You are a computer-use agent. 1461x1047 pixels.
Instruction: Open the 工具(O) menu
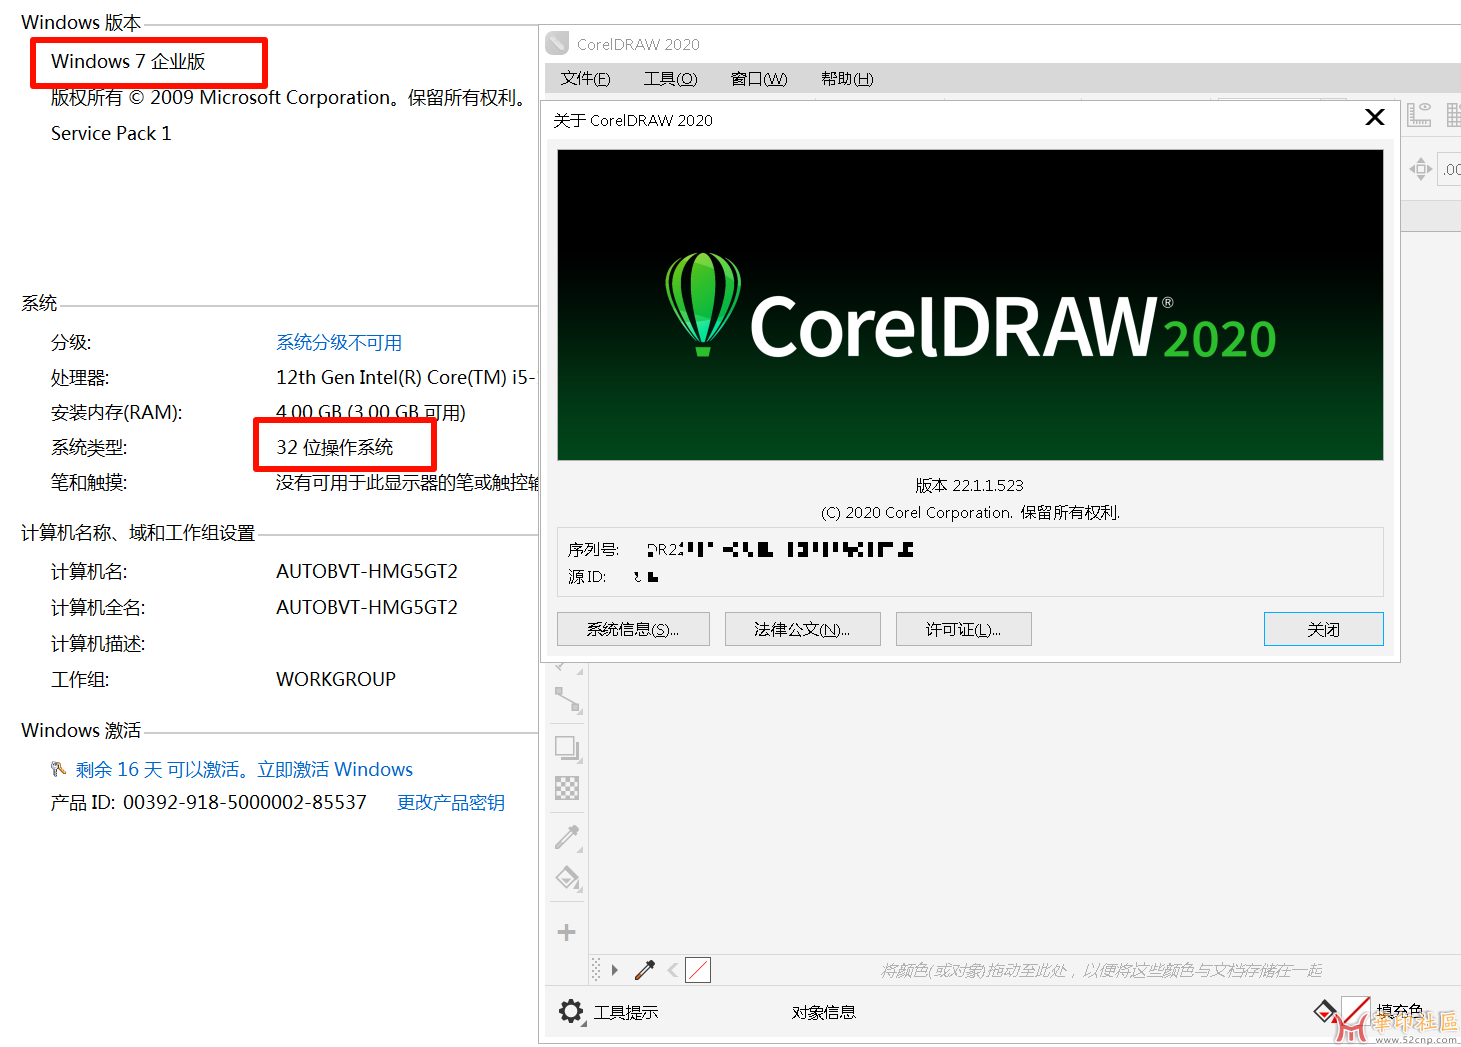[x=670, y=79]
